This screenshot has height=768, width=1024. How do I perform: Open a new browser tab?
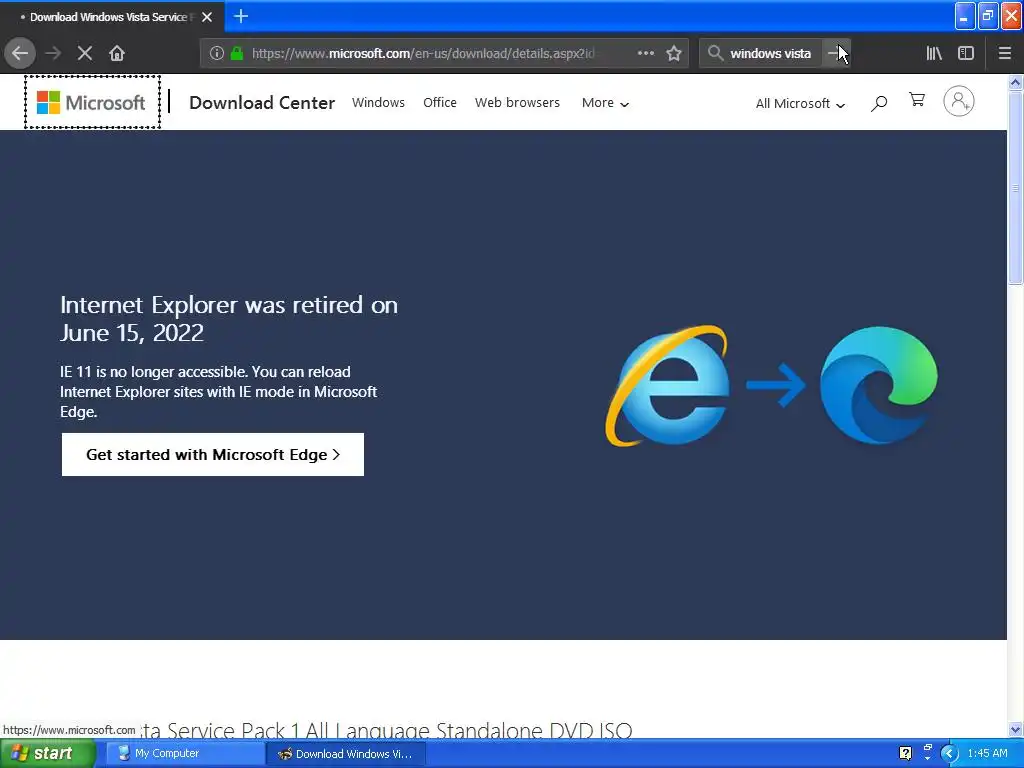[x=241, y=16]
